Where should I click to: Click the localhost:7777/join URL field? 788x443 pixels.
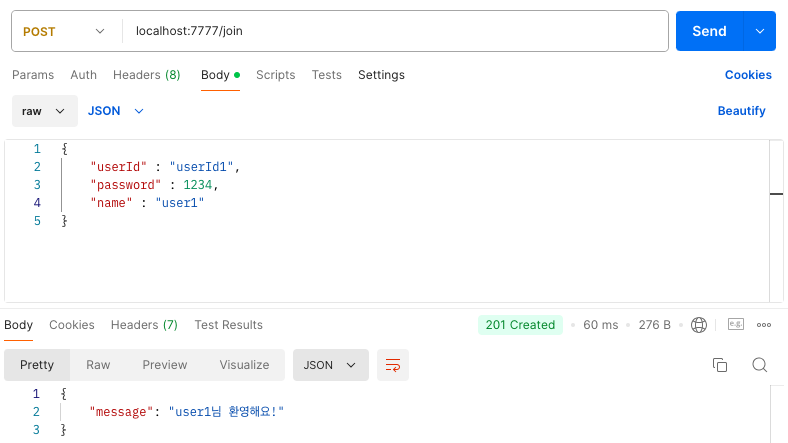(x=395, y=31)
